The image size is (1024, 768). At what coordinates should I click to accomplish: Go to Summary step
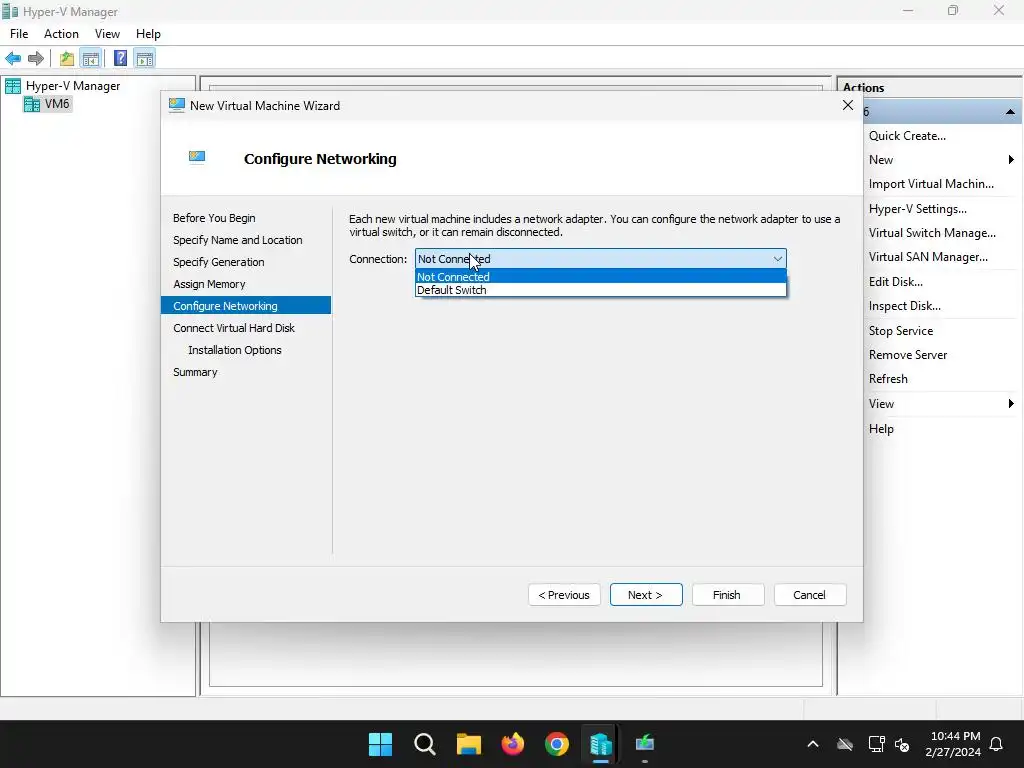(195, 372)
